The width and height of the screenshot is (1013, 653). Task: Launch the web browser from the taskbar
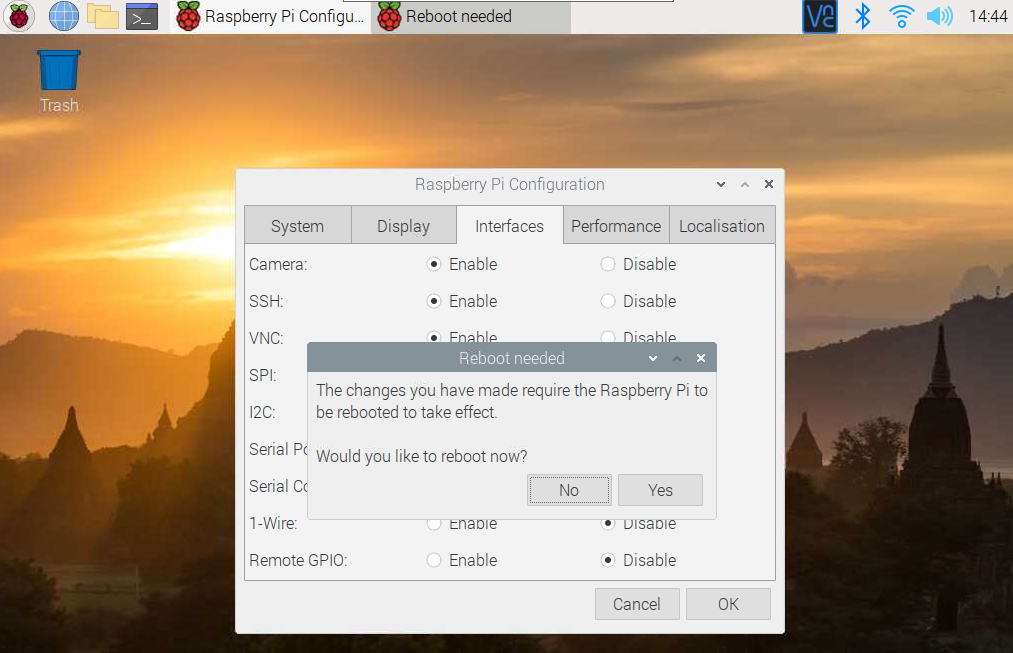[x=63, y=16]
